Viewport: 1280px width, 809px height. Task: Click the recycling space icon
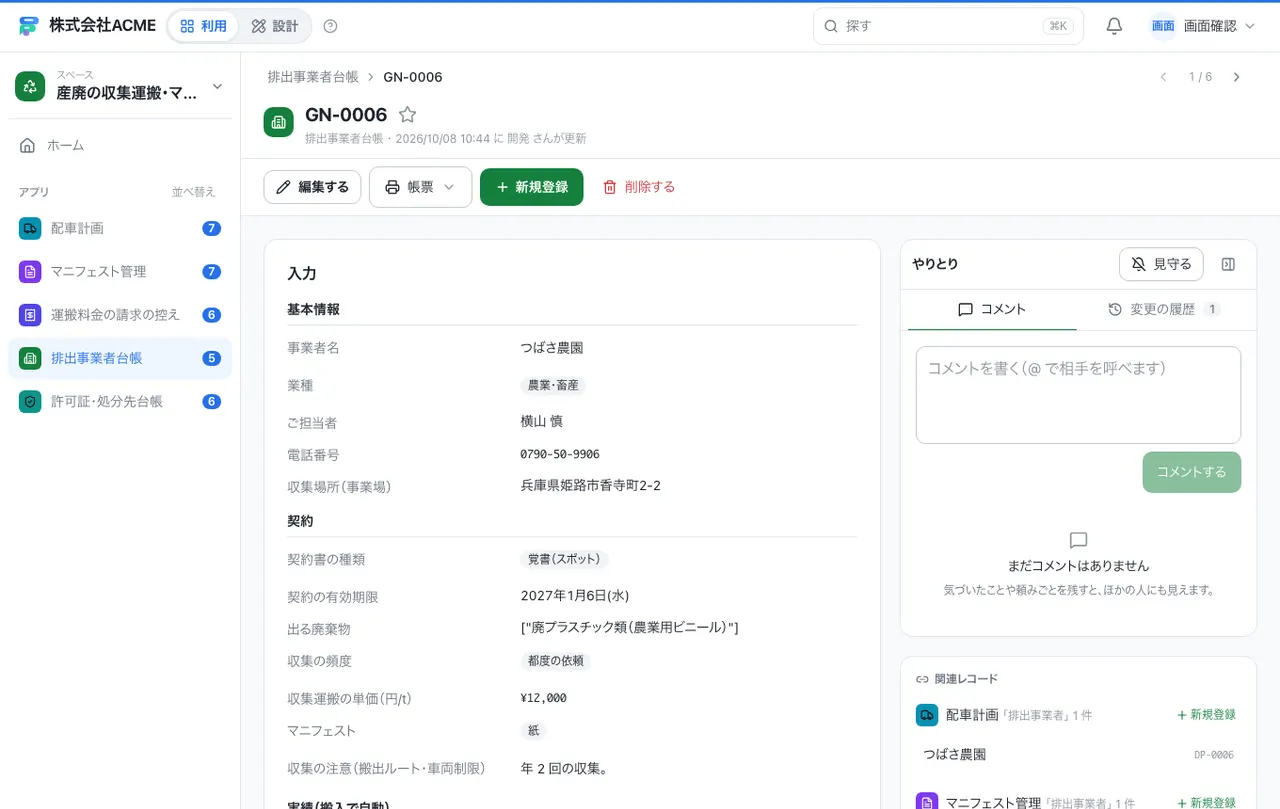[30, 86]
